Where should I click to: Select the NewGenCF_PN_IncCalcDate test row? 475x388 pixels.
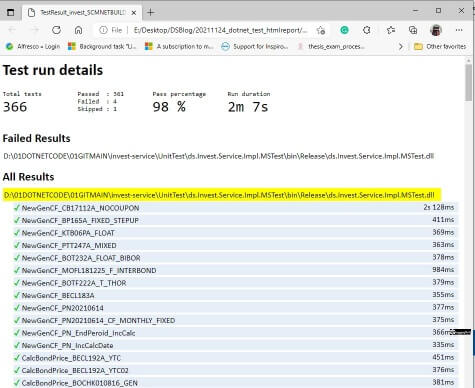tap(236, 345)
